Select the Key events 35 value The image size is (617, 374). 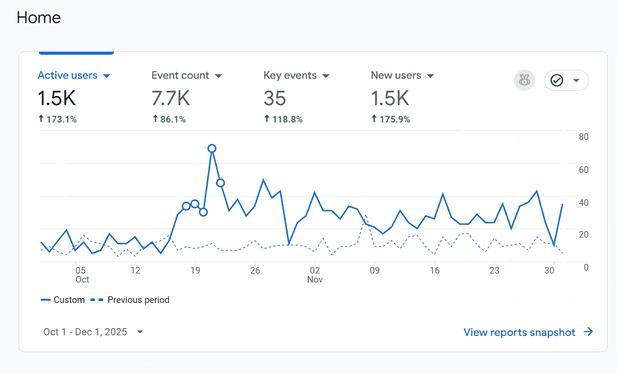click(275, 98)
